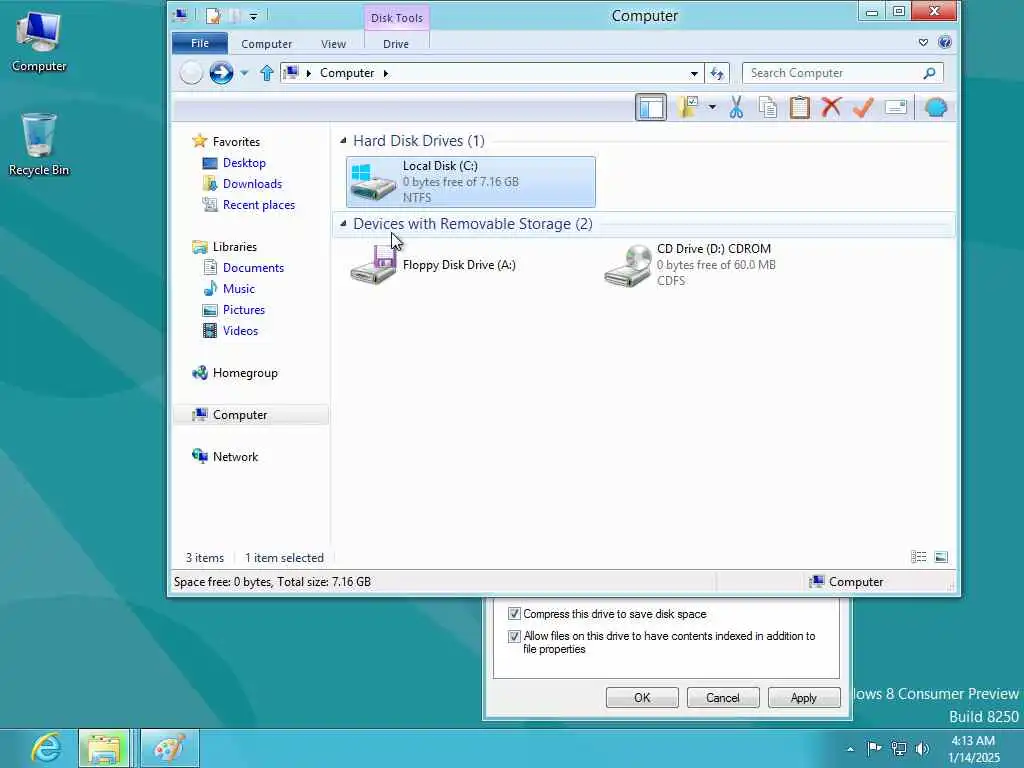Click the scissors Cut icon
This screenshot has height=768, width=1024.
pos(736,107)
